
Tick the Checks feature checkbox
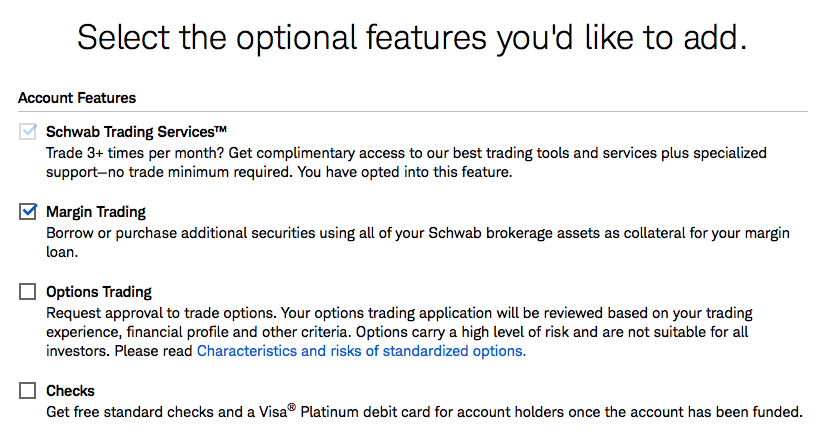(x=27, y=390)
